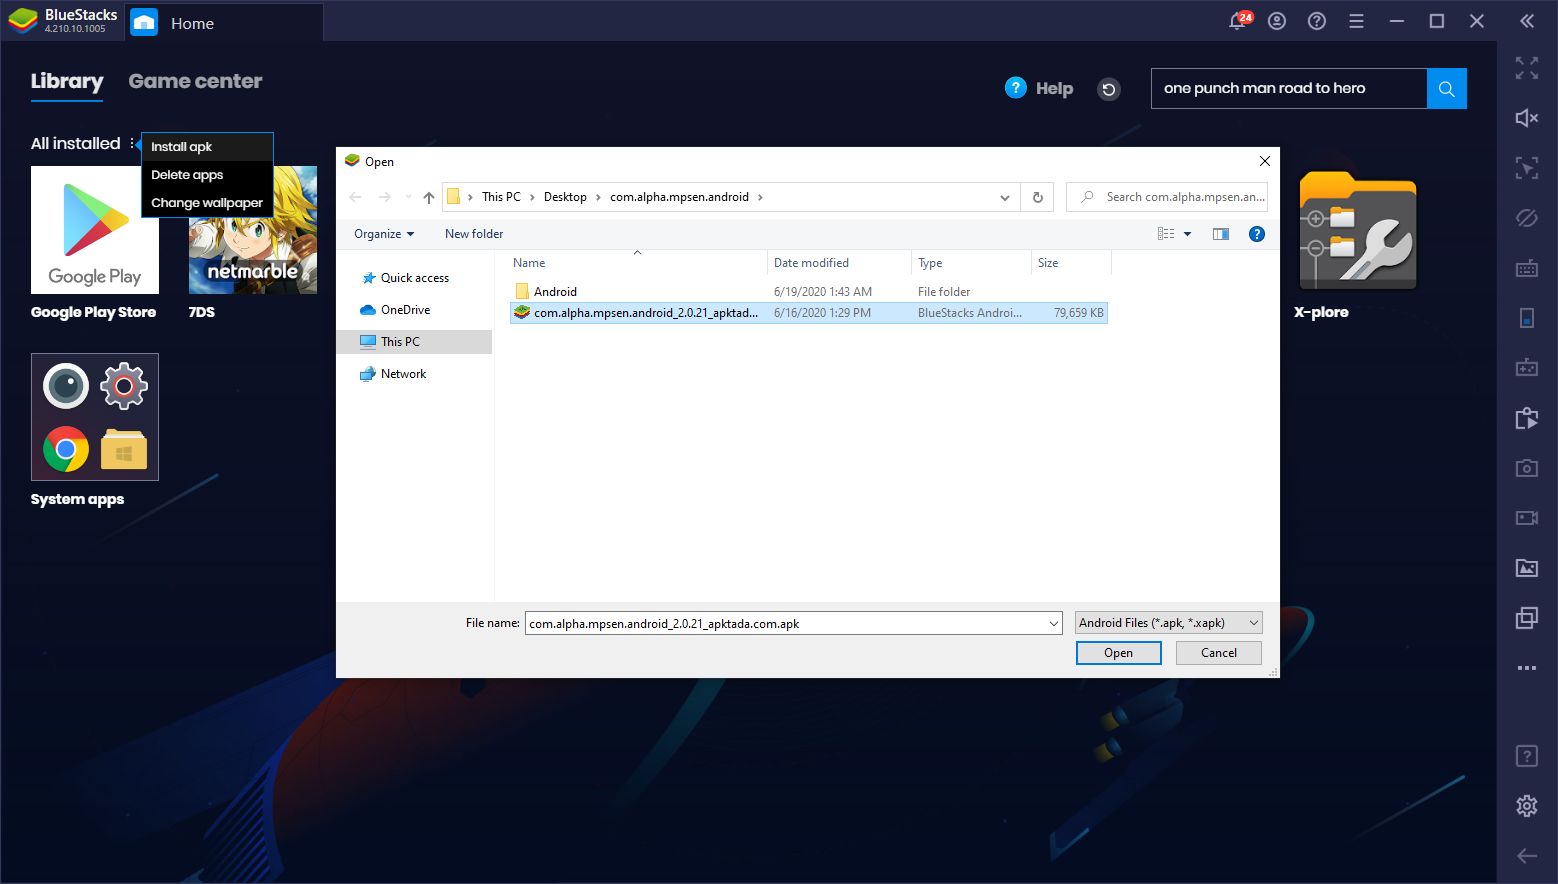
Task: Mute BlueStacks volume
Action: [x=1527, y=118]
